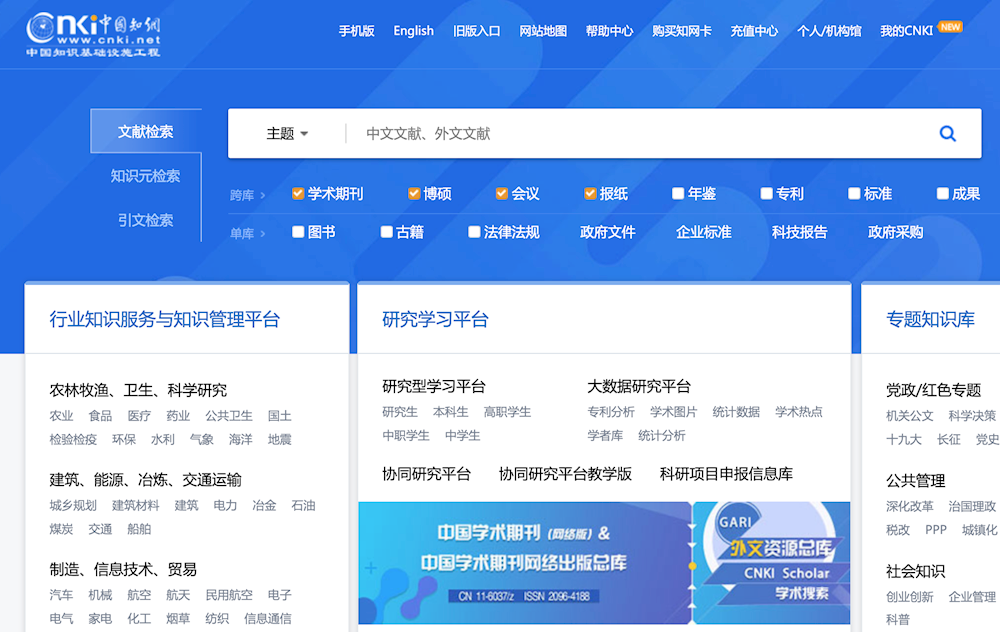The image size is (1000, 632).
Task: Uncheck the 会议 checkbox
Action: tap(502, 193)
